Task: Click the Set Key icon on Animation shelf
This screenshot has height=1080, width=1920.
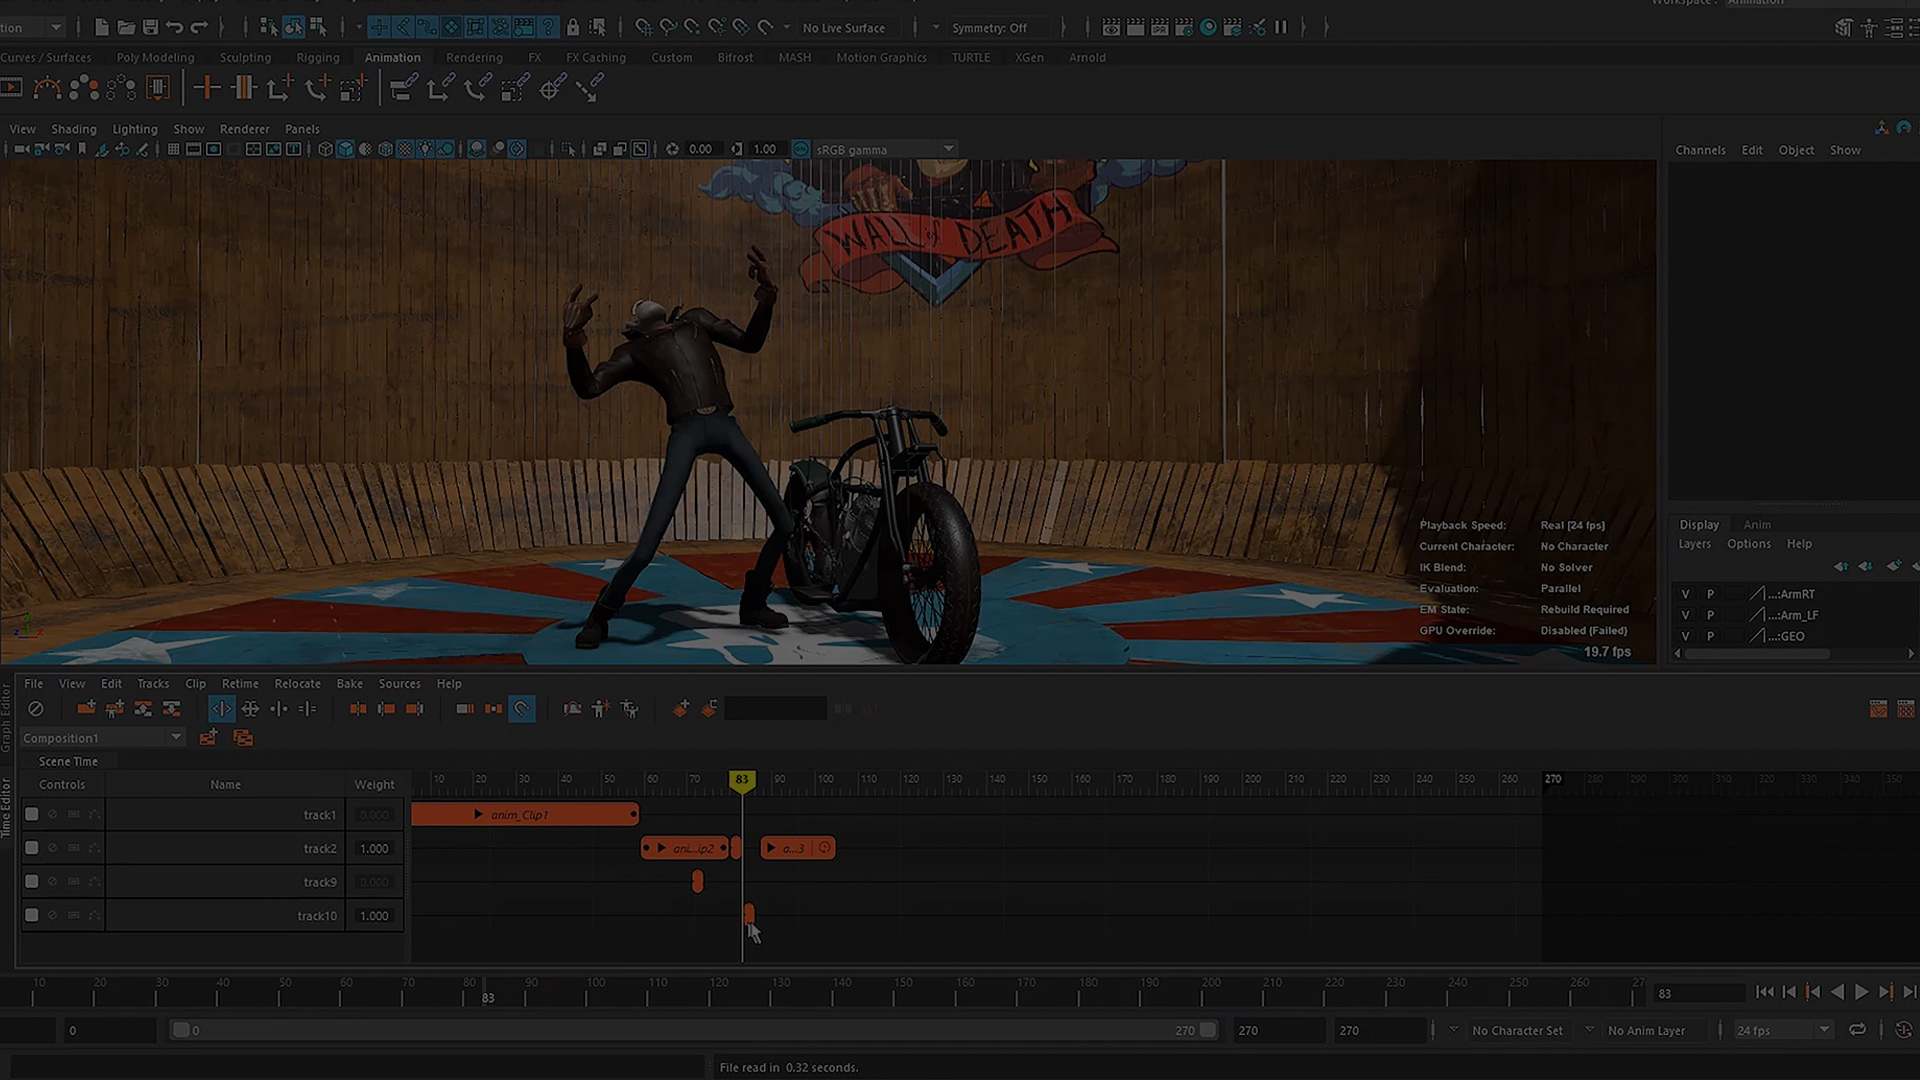Action: tap(207, 88)
